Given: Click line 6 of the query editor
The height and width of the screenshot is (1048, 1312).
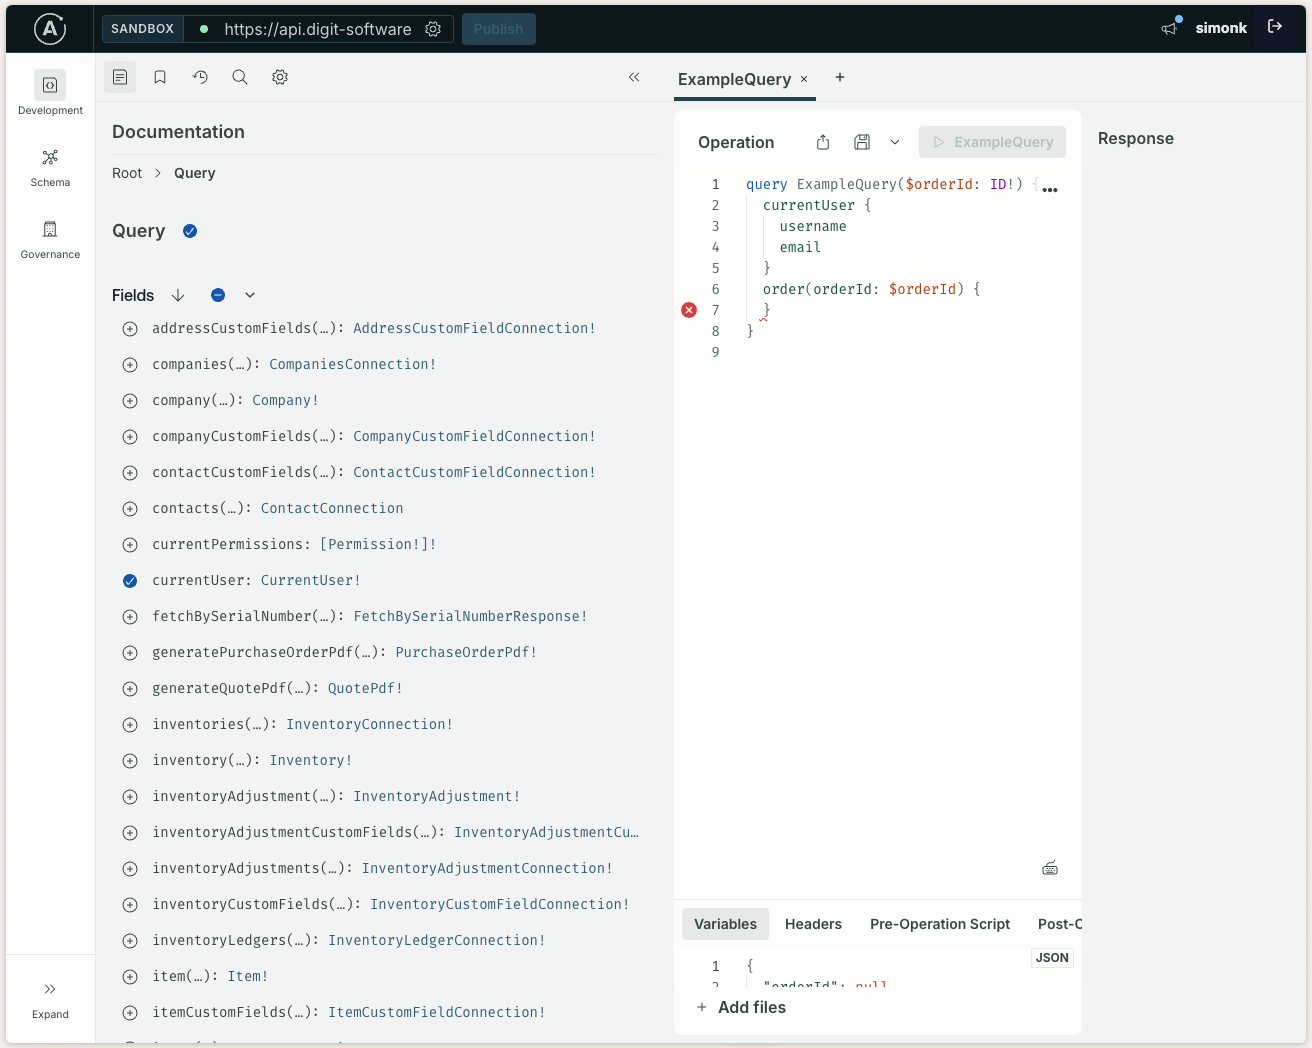Looking at the screenshot, I should 871,289.
